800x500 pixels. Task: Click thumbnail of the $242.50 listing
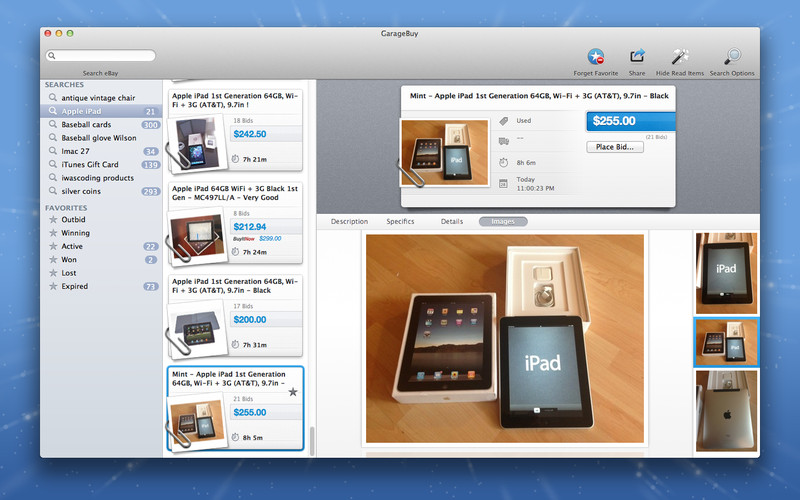pos(198,142)
